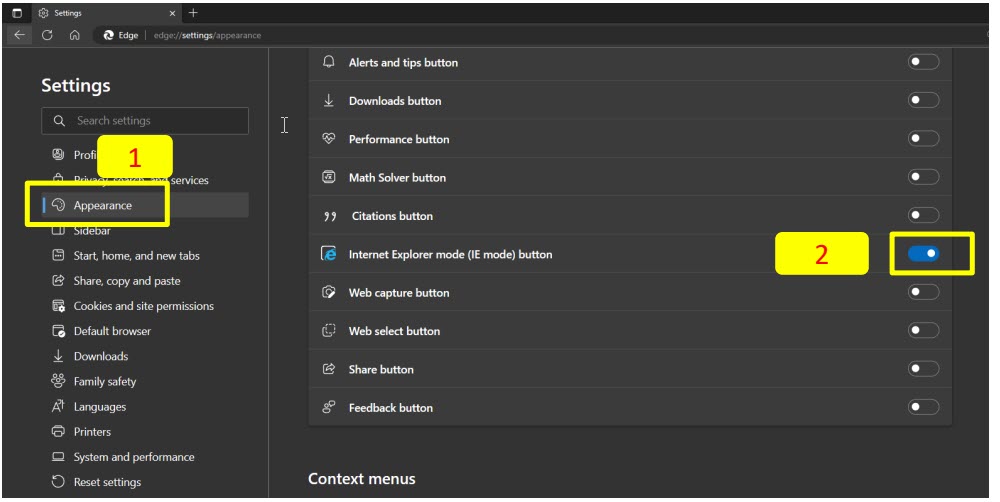Turn on the Performance button toggle
Viewport: 1000px width, 502px height.
pos(923,139)
